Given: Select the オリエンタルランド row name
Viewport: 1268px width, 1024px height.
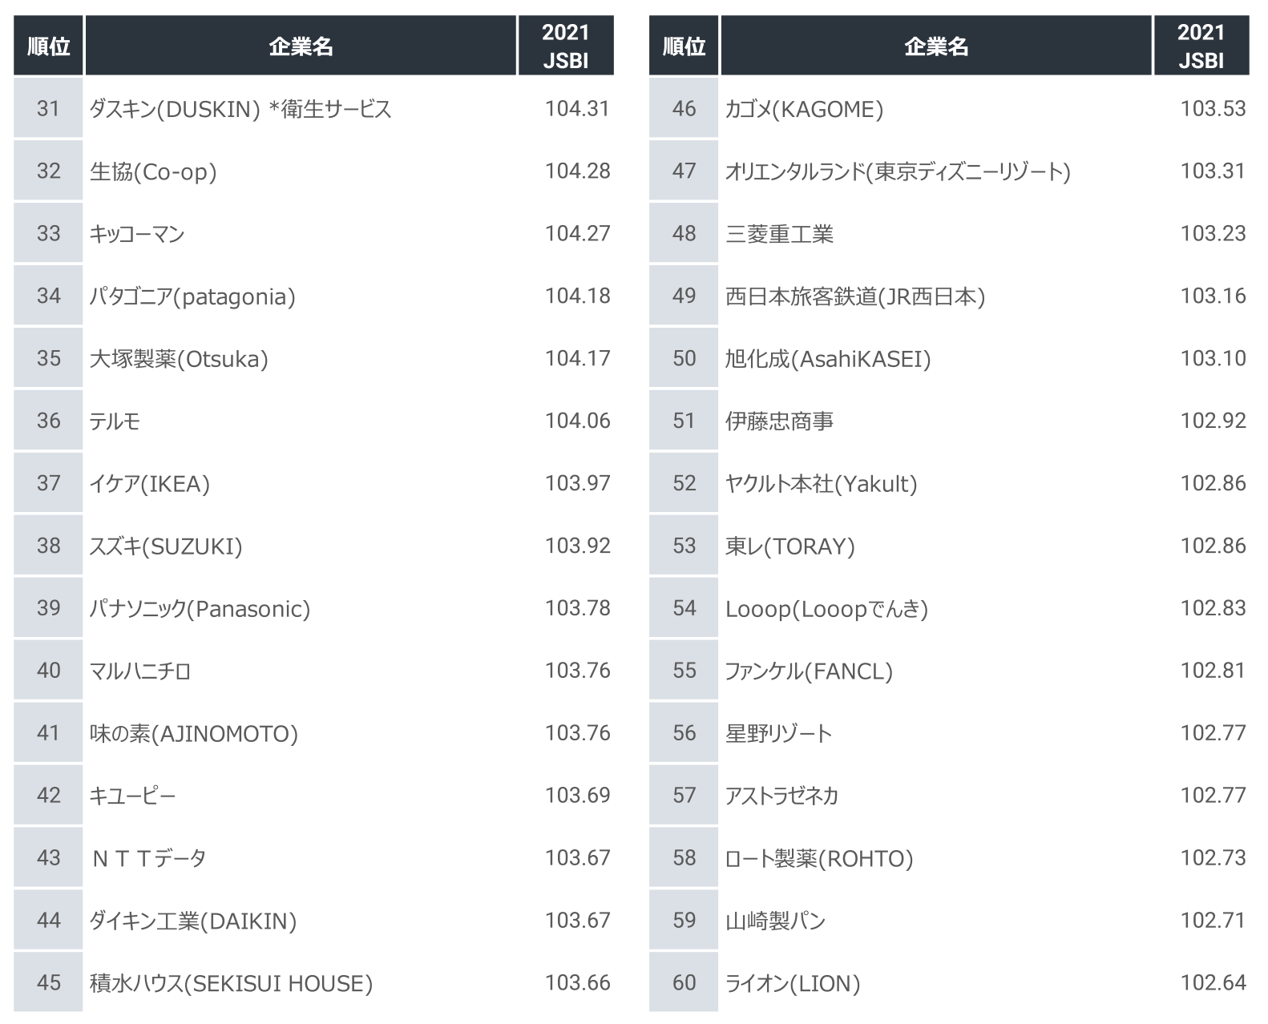Looking at the screenshot, I should [897, 171].
